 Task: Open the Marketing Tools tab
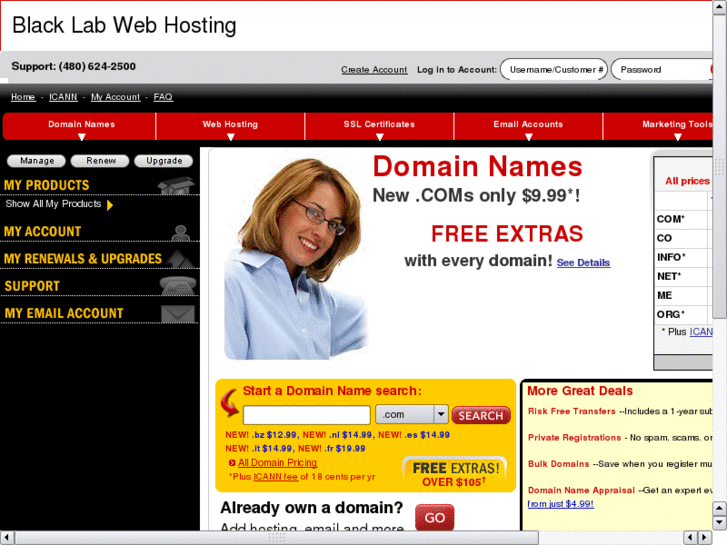click(658, 126)
